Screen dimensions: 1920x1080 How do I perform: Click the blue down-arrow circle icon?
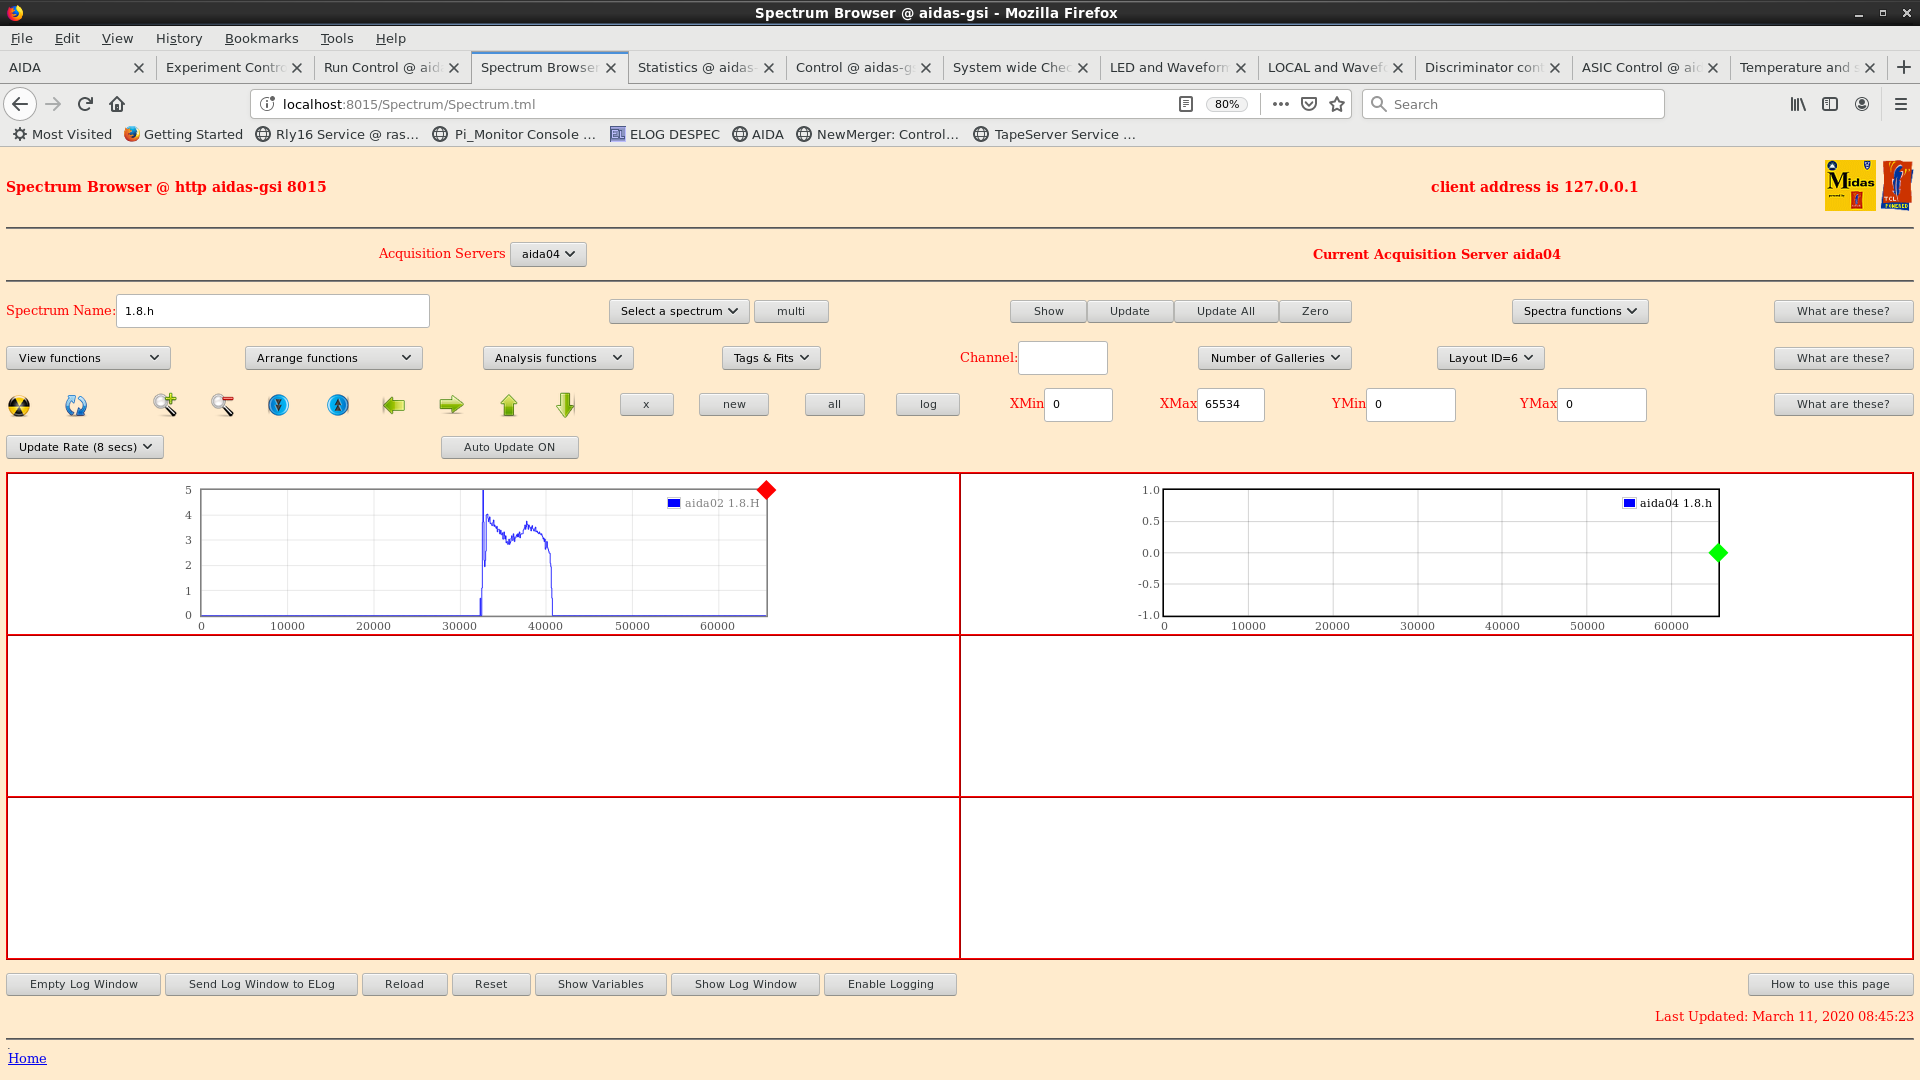(x=278, y=405)
